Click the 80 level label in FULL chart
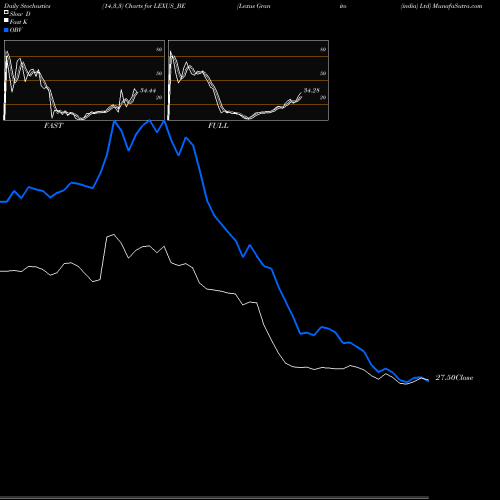This screenshot has height=500, width=500. [x=323, y=49]
